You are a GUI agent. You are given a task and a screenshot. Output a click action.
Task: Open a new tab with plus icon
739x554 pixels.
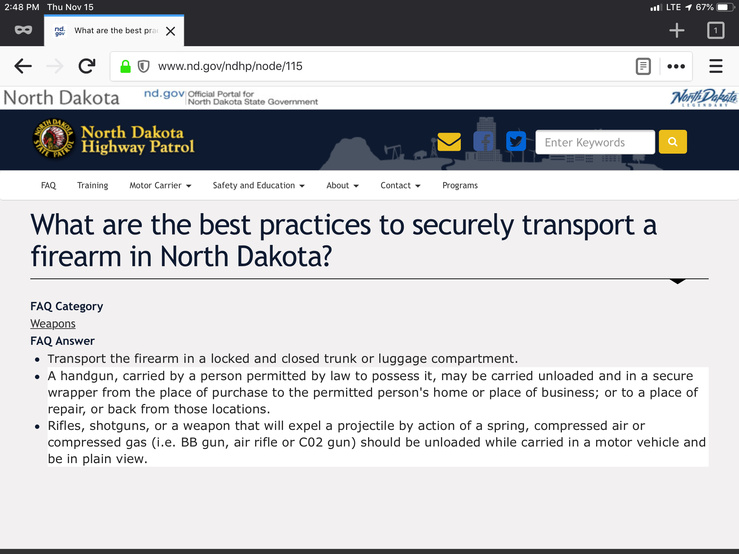point(677,31)
